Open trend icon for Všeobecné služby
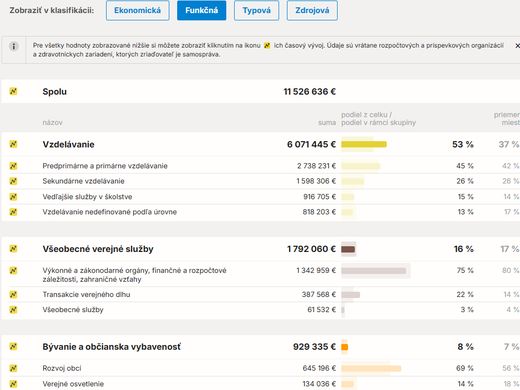The image size is (520, 390). 13,310
